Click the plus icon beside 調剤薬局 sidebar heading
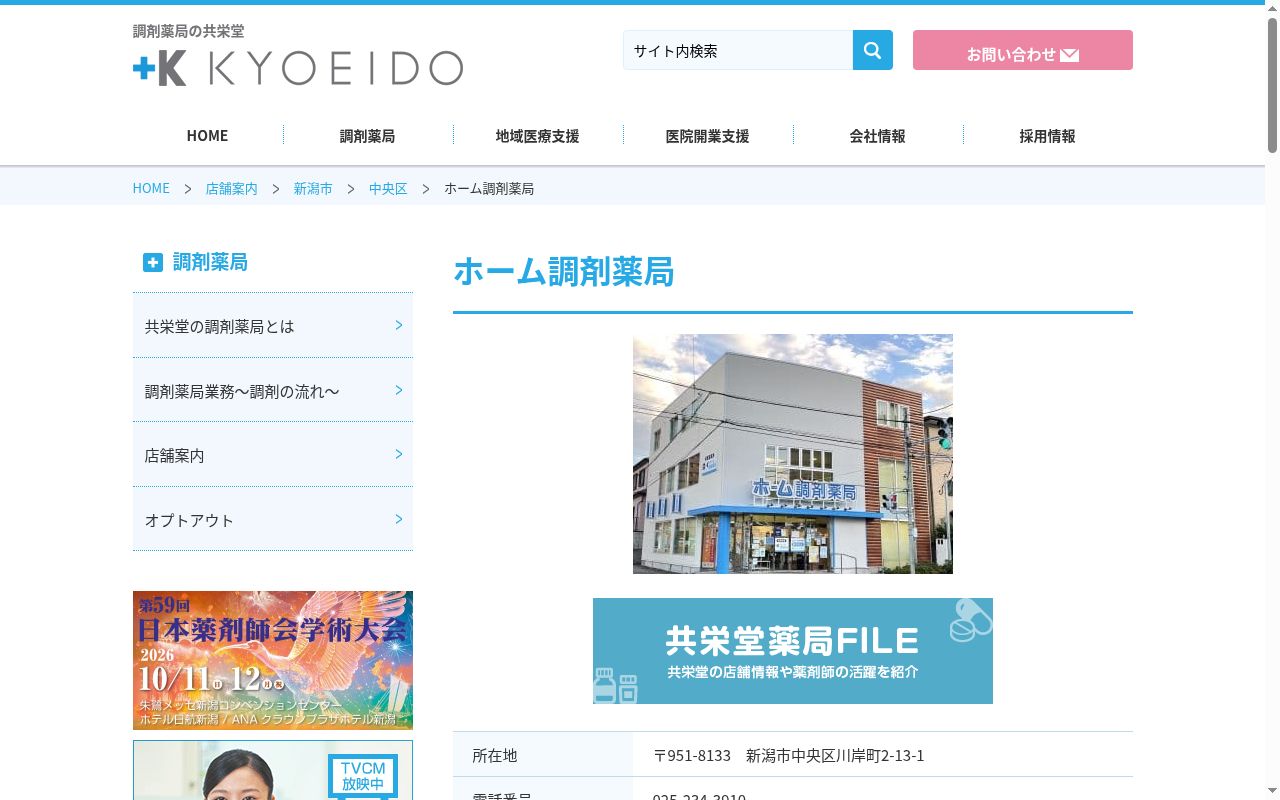This screenshot has width=1280, height=800. point(152,262)
